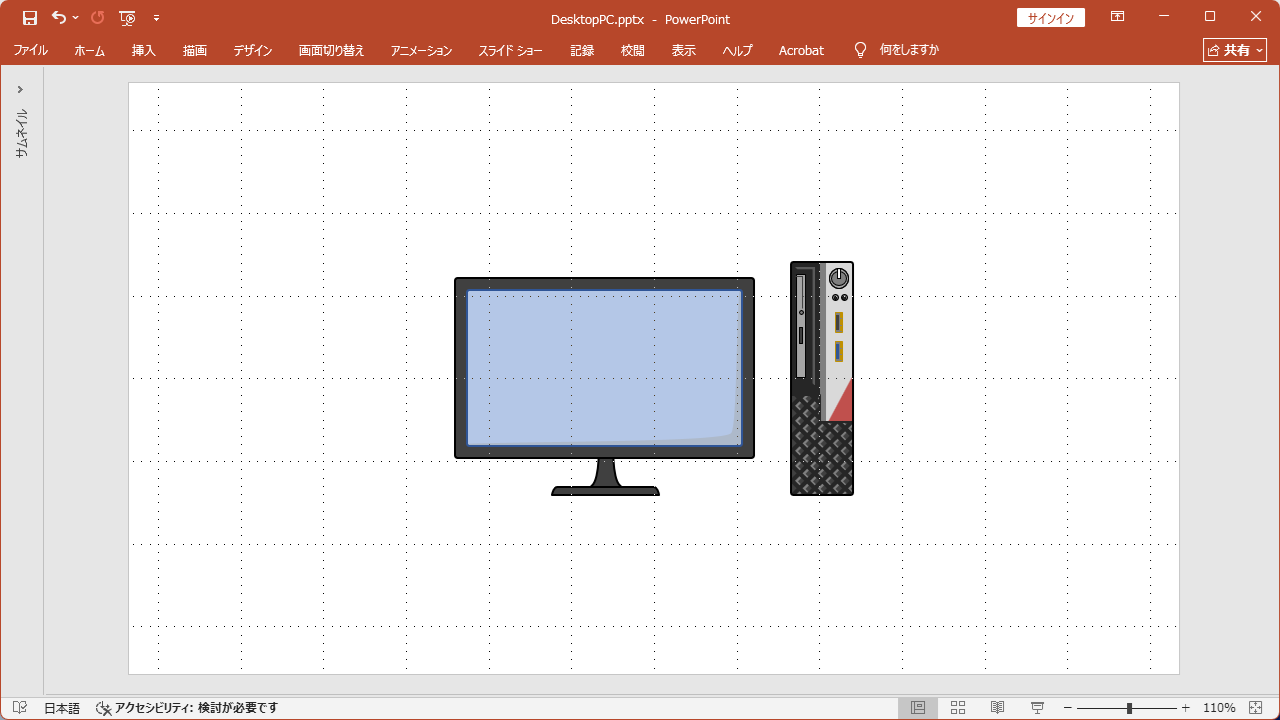Click the サインイン button

tap(1050, 17)
